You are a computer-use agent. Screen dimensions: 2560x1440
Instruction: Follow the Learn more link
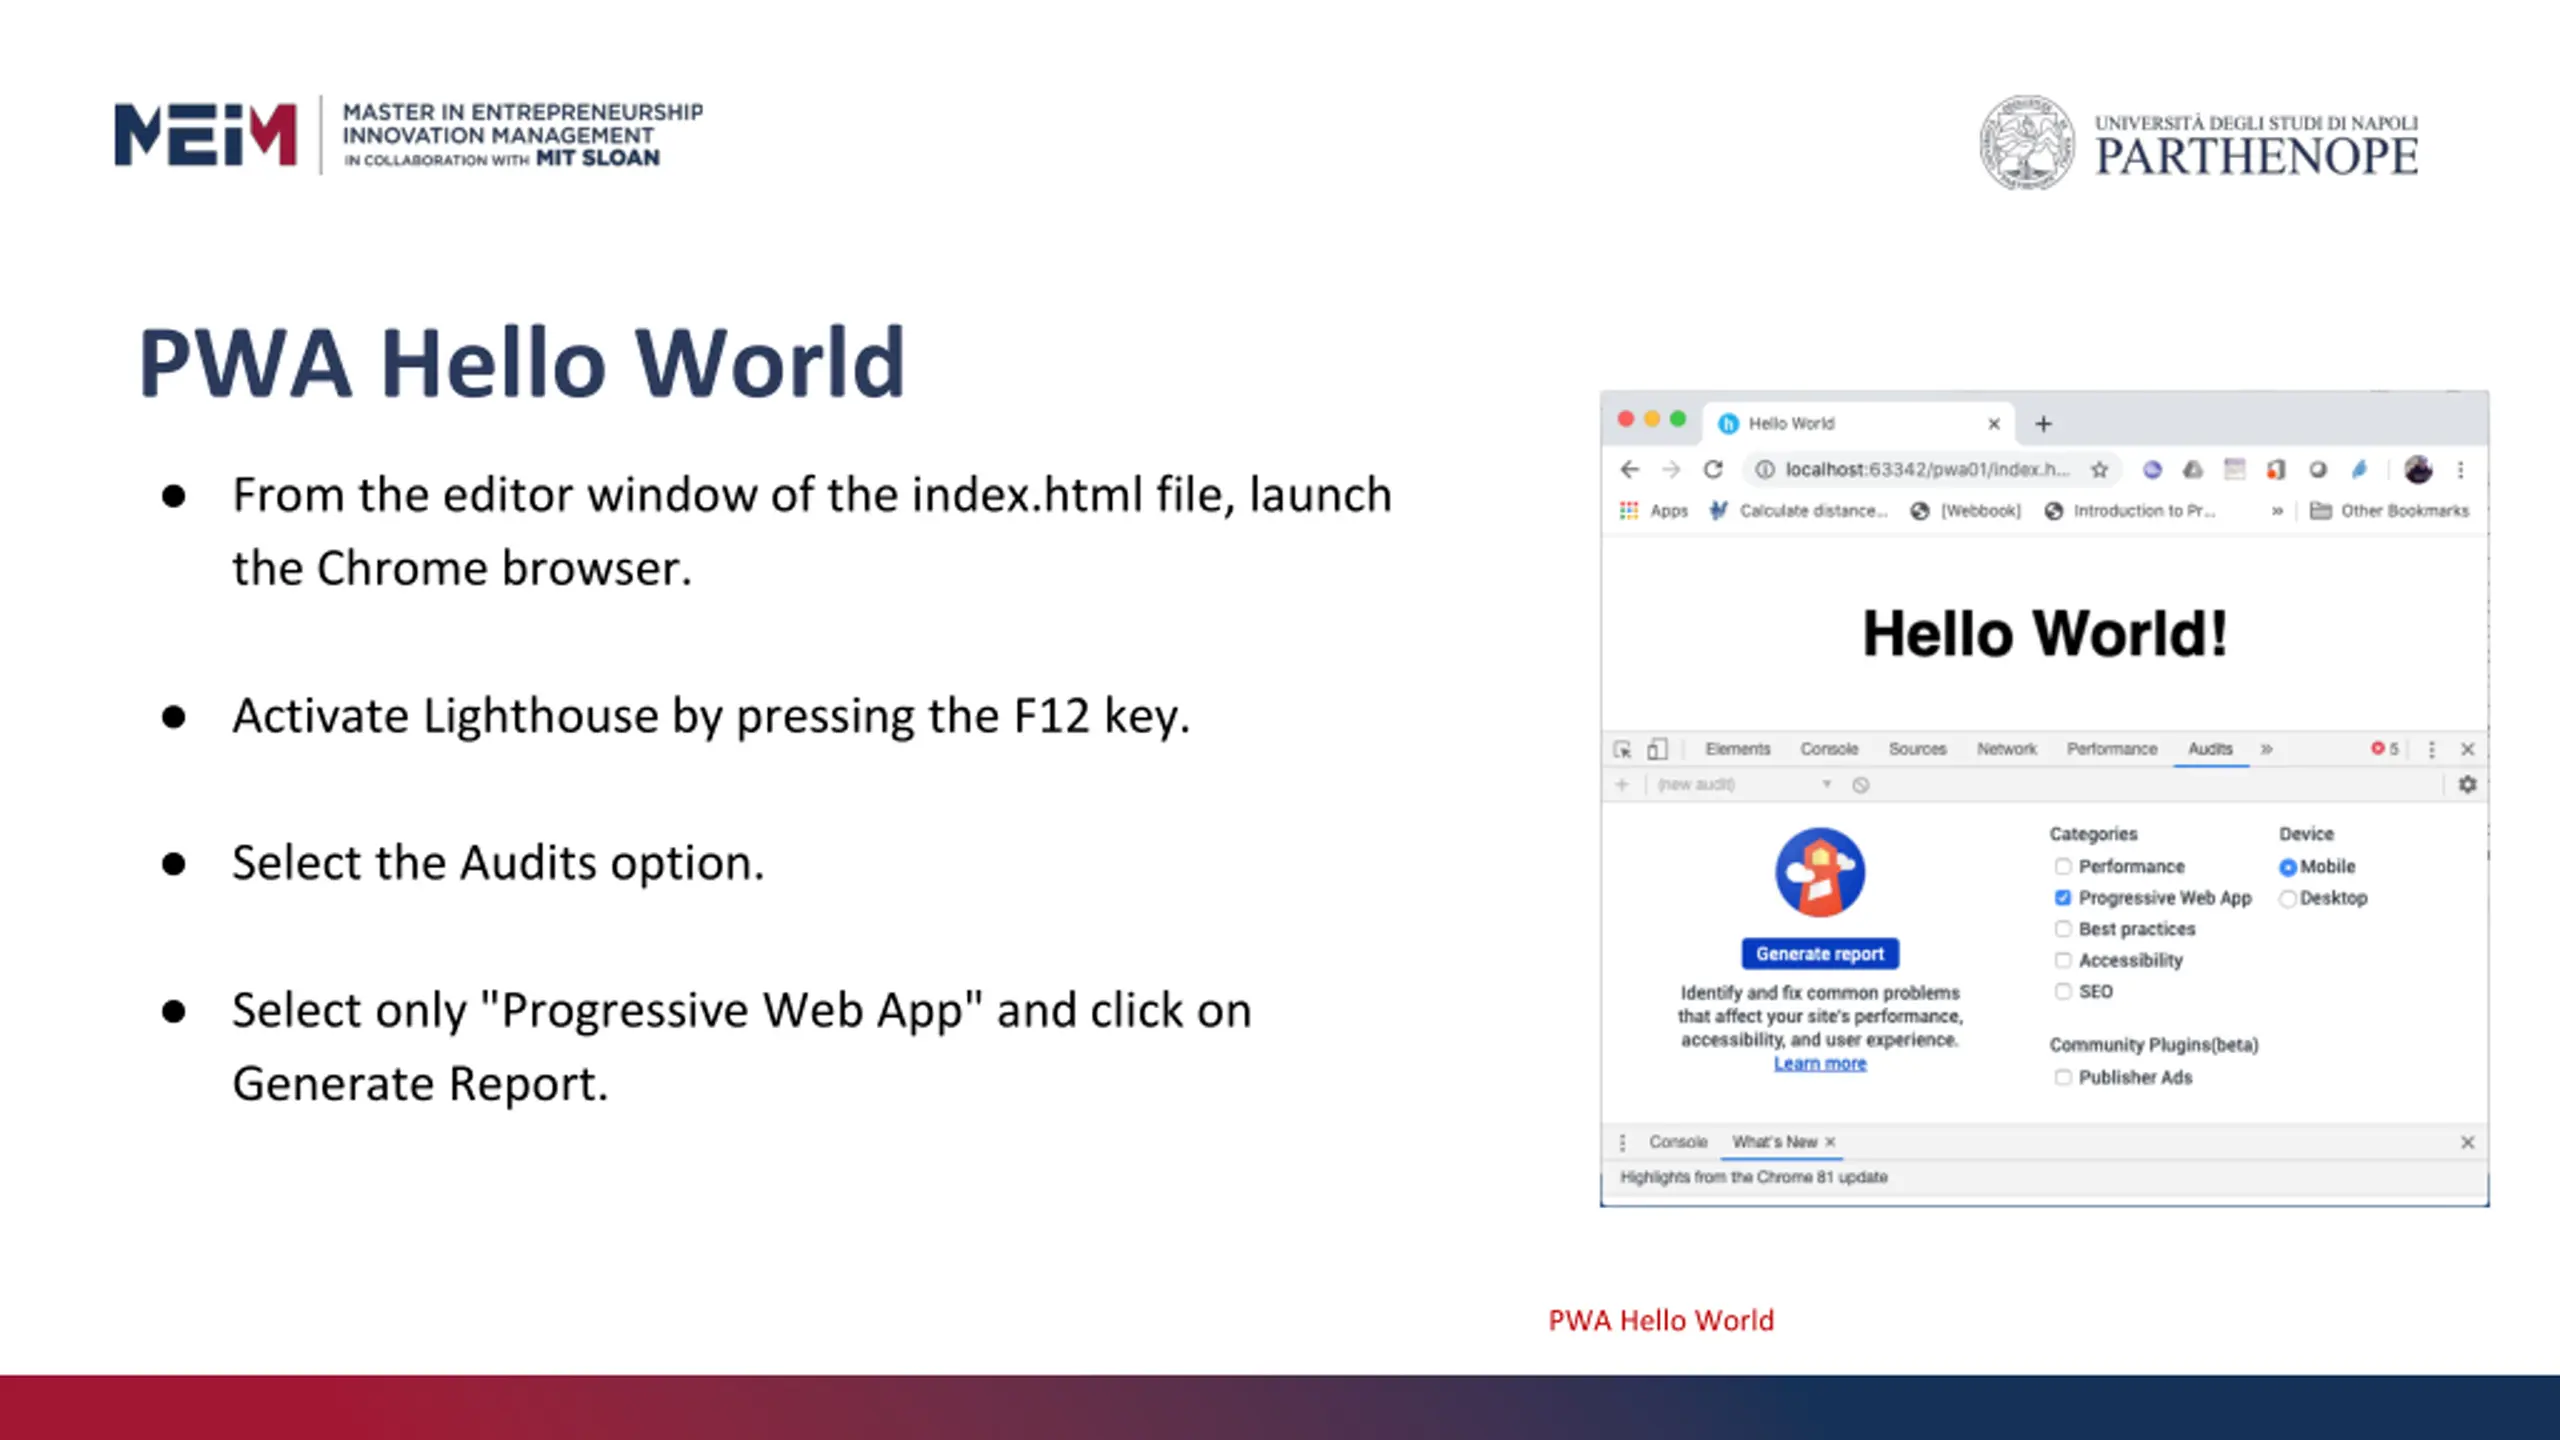[1820, 1064]
